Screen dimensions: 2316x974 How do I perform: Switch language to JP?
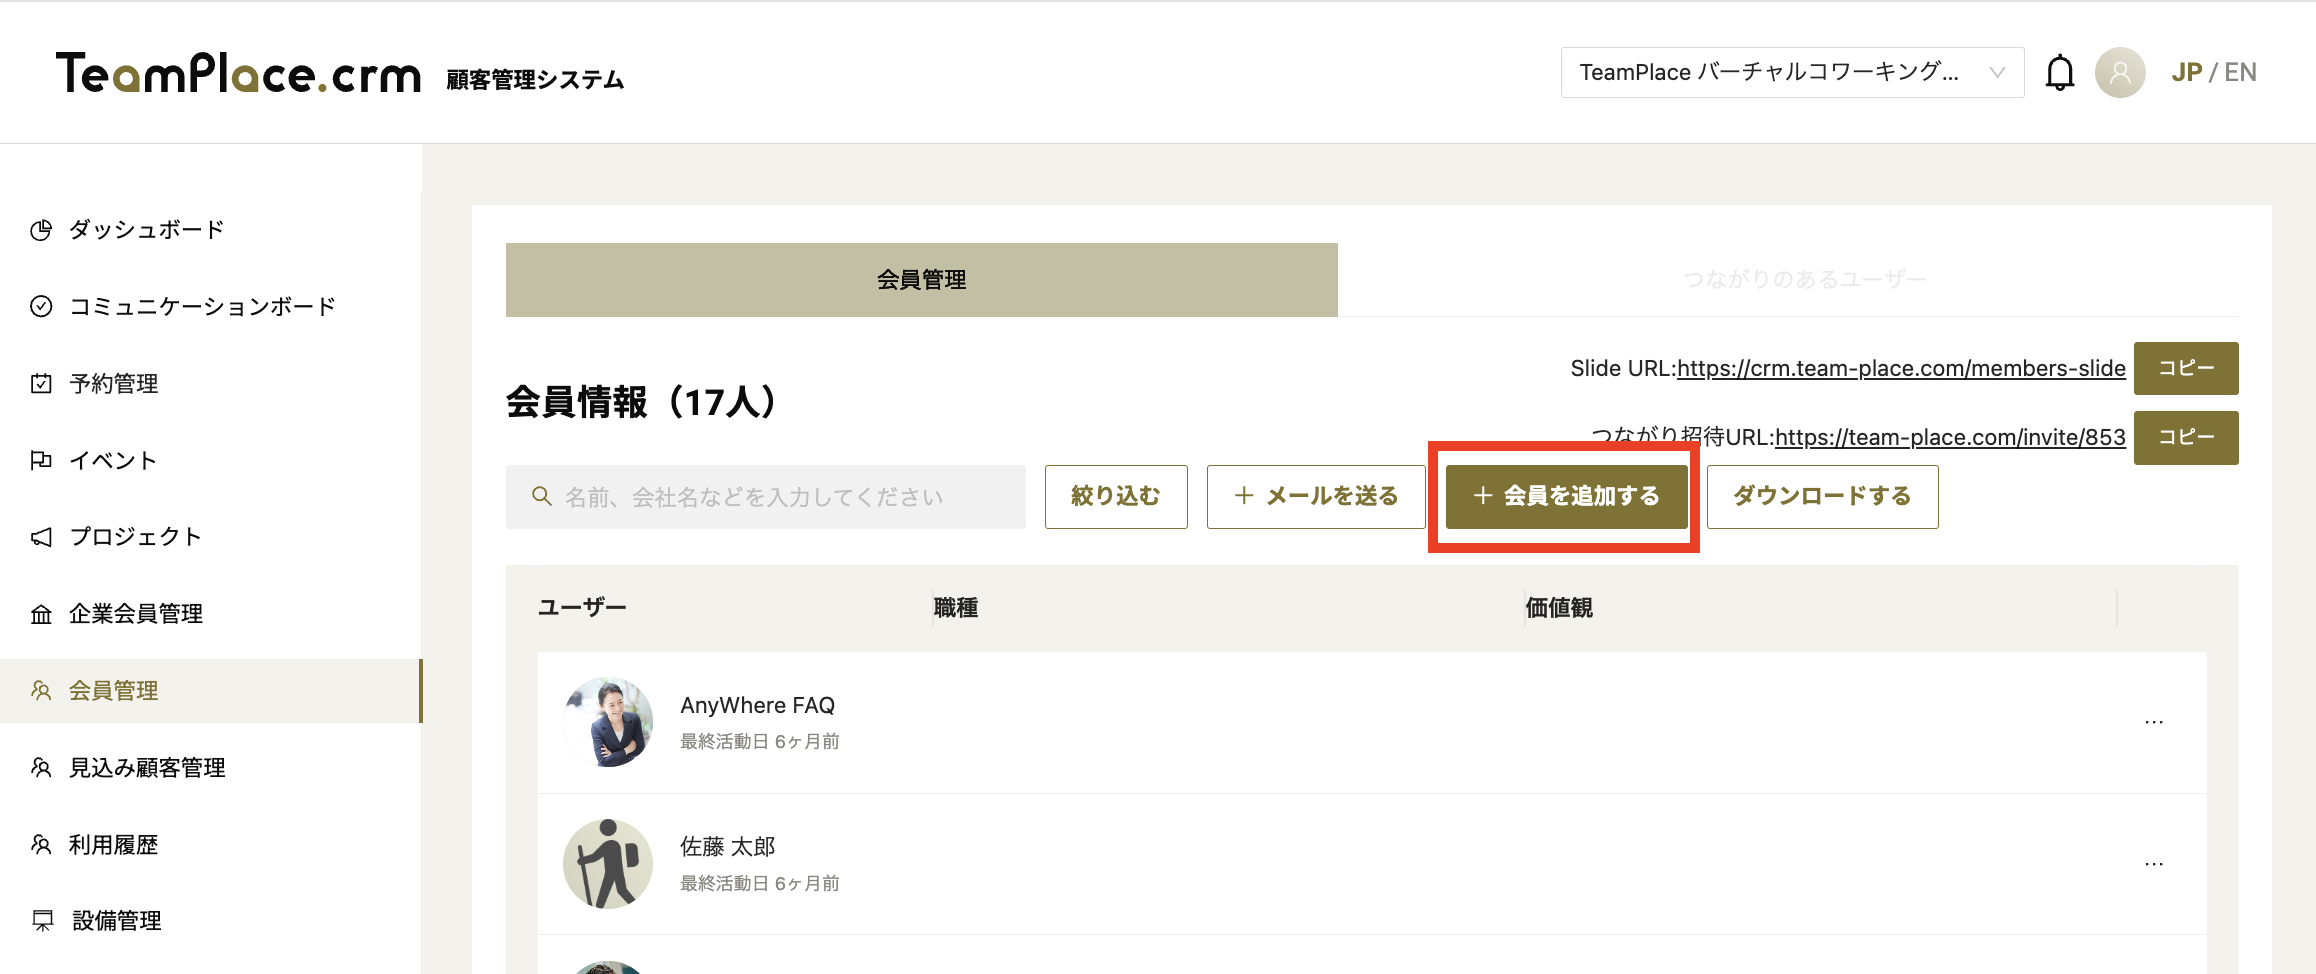[x=2187, y=72]
